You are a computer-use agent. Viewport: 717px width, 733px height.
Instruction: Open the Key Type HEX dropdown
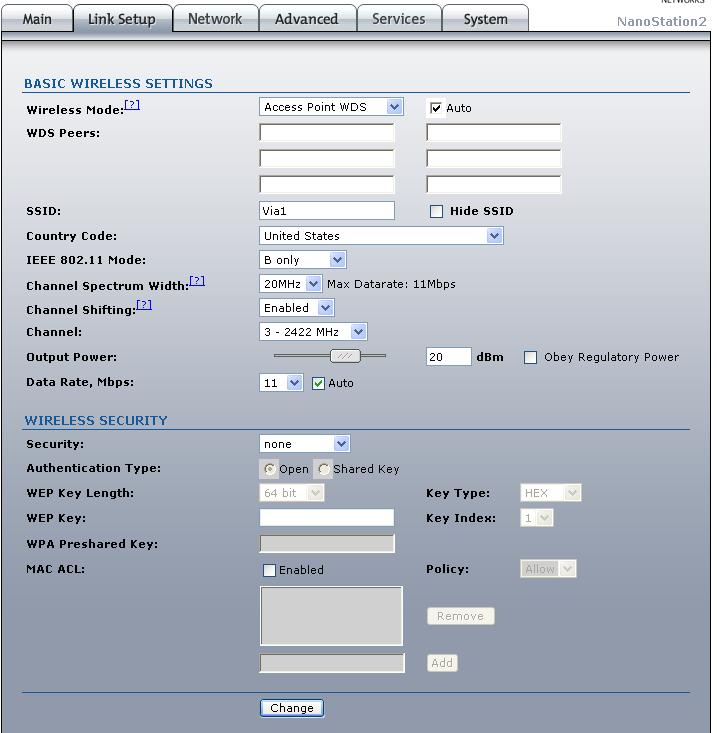coord(551,493)
